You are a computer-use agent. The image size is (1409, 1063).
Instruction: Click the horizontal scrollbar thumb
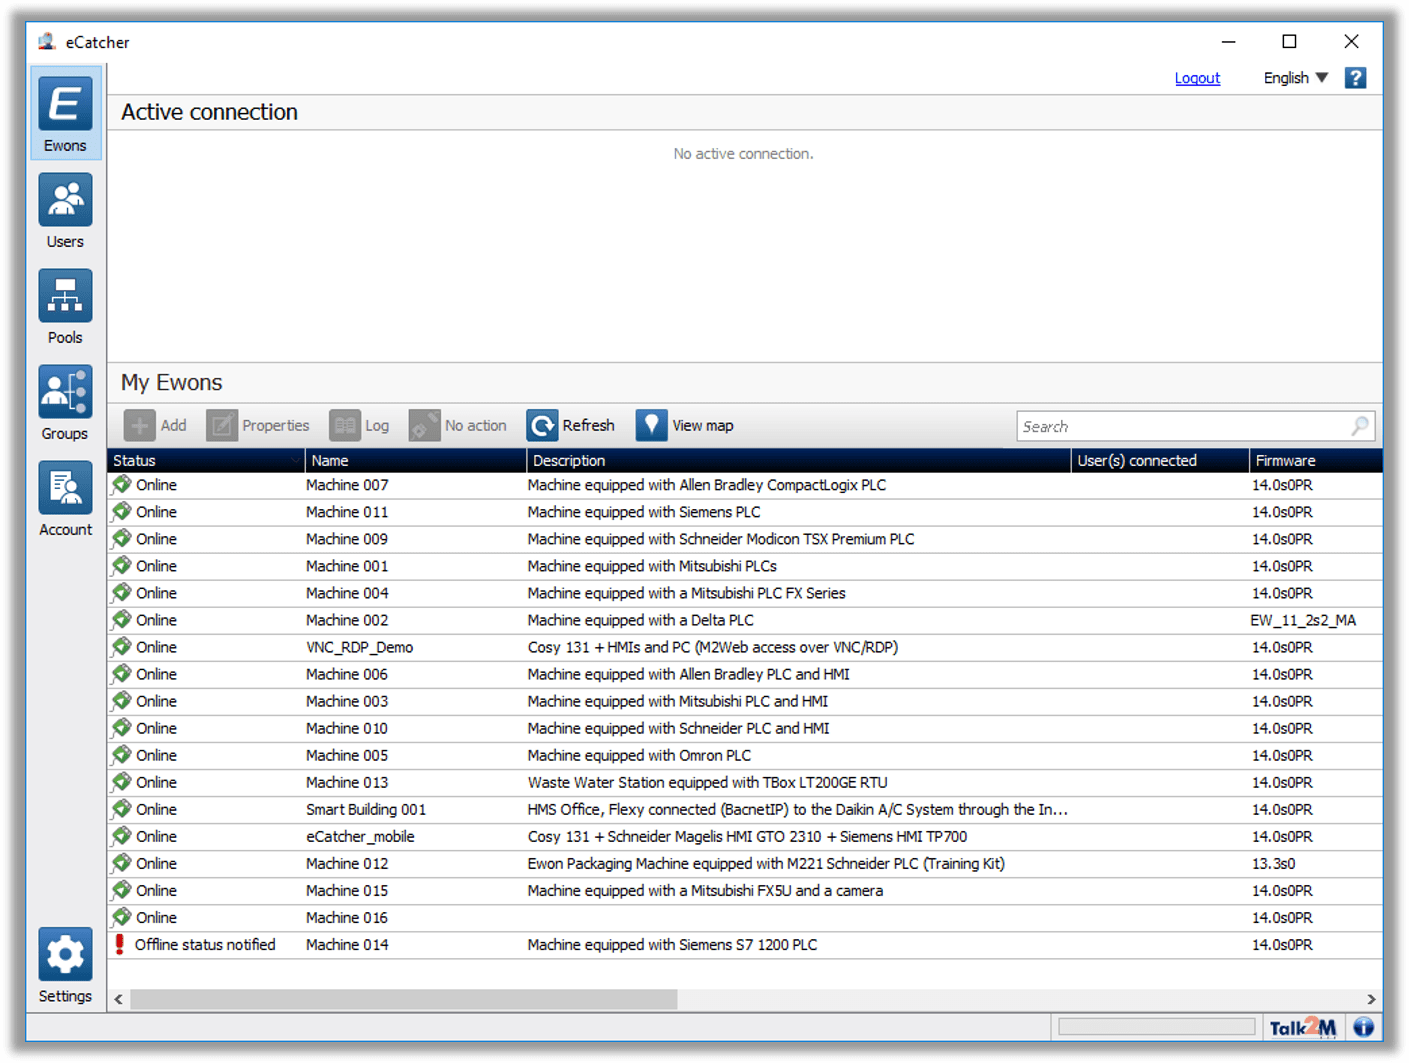pos(403,999)
